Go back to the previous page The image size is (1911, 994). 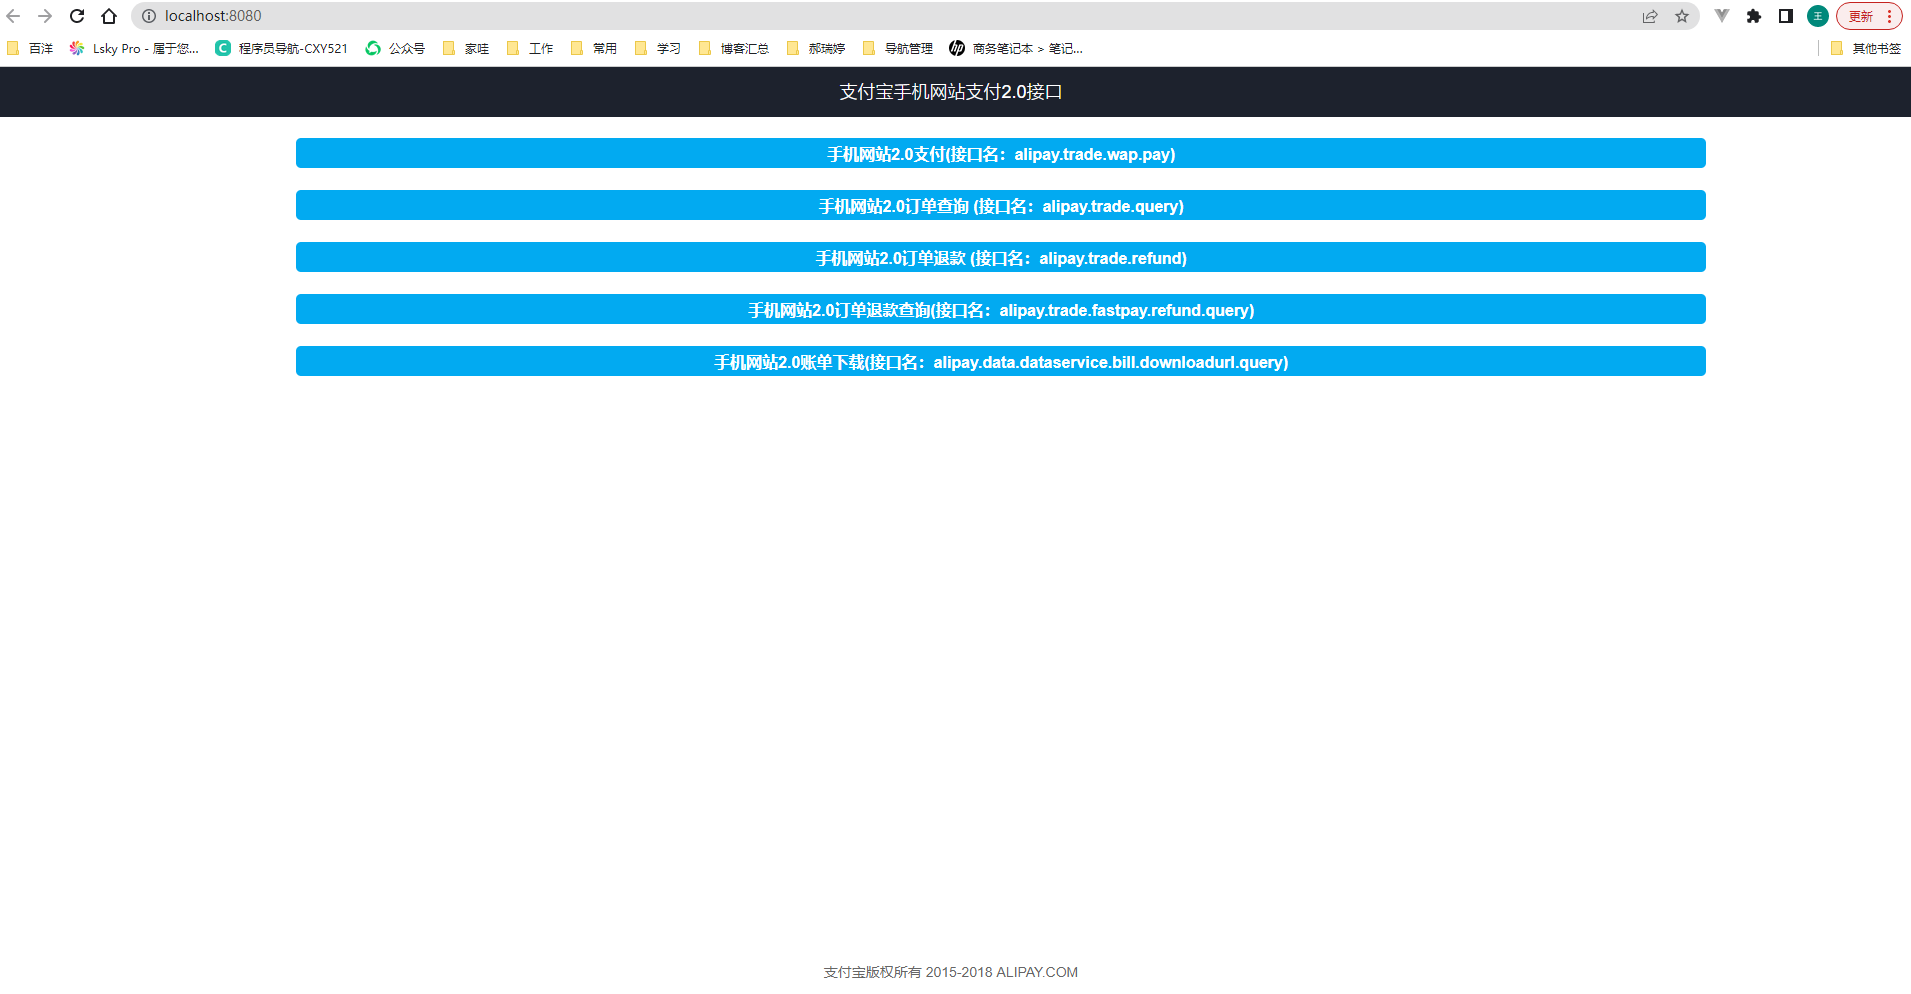click(14, 16)
